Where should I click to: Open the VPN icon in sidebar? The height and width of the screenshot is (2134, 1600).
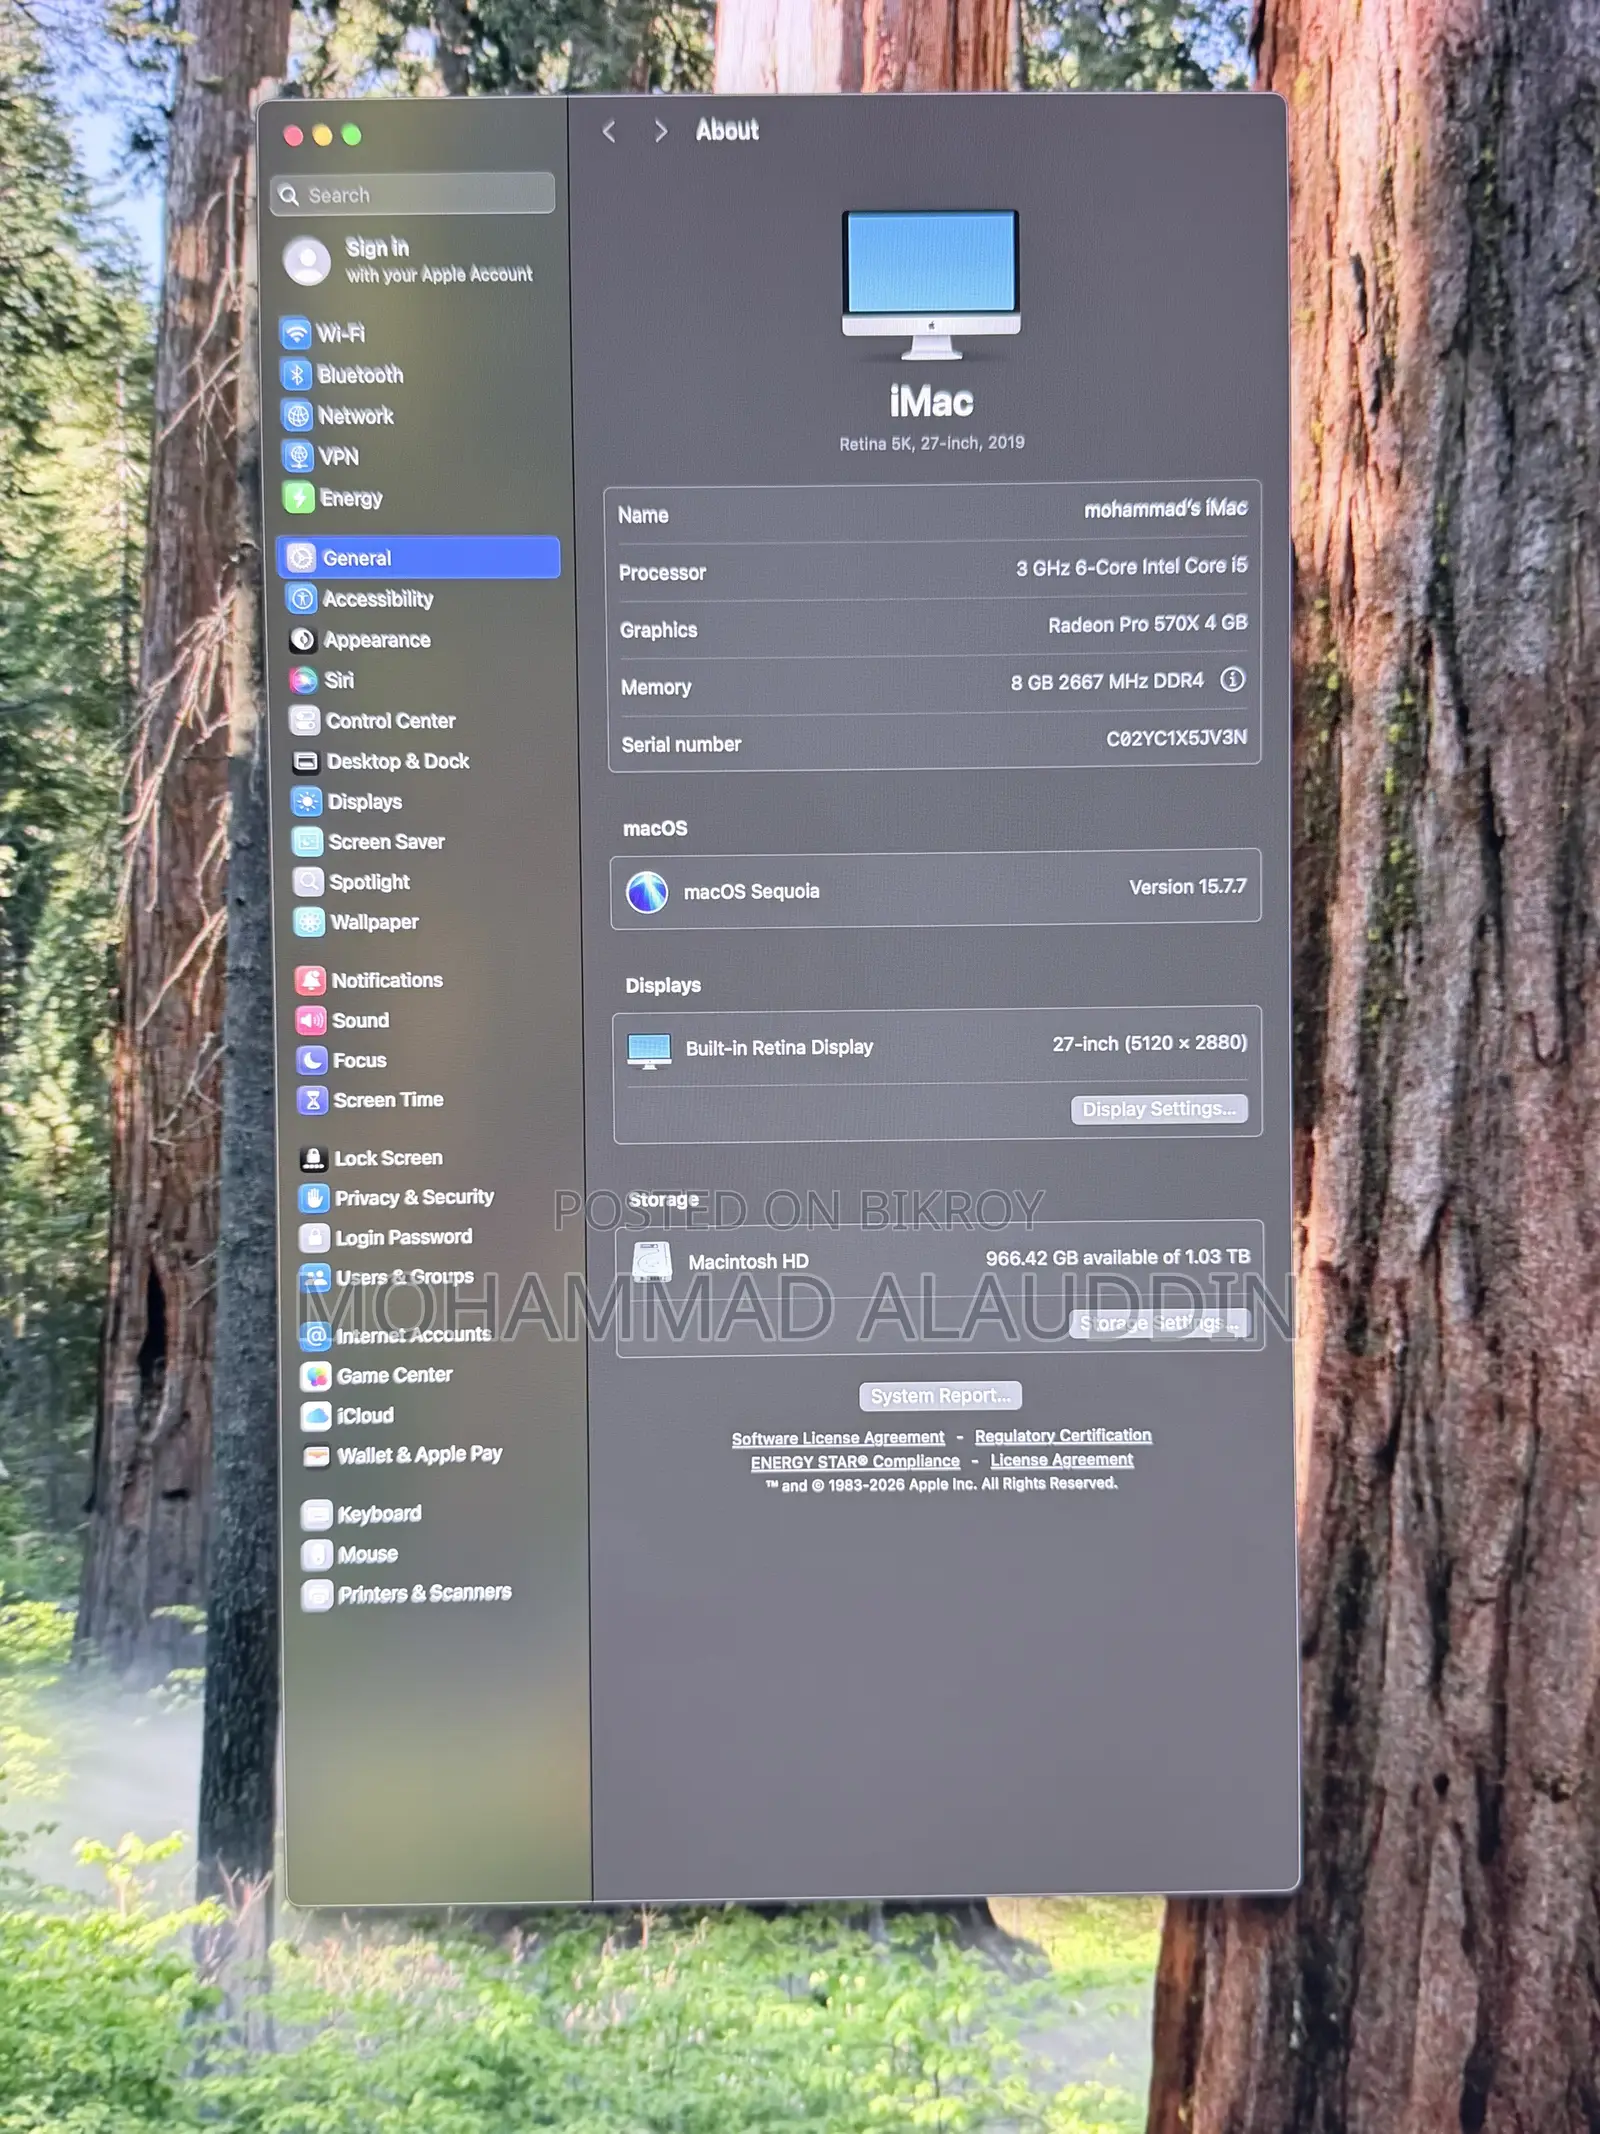click(298, 456)
